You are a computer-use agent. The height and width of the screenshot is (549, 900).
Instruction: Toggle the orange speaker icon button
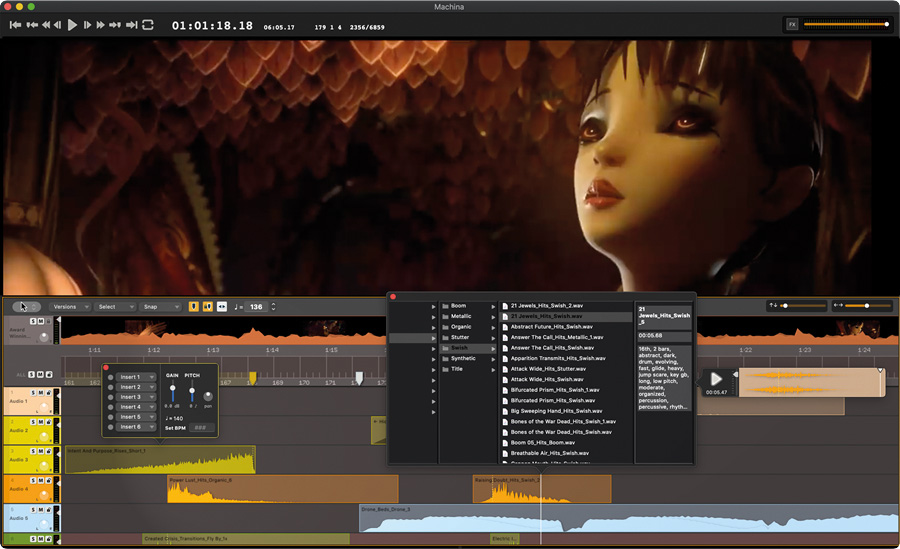coord(208,307)
